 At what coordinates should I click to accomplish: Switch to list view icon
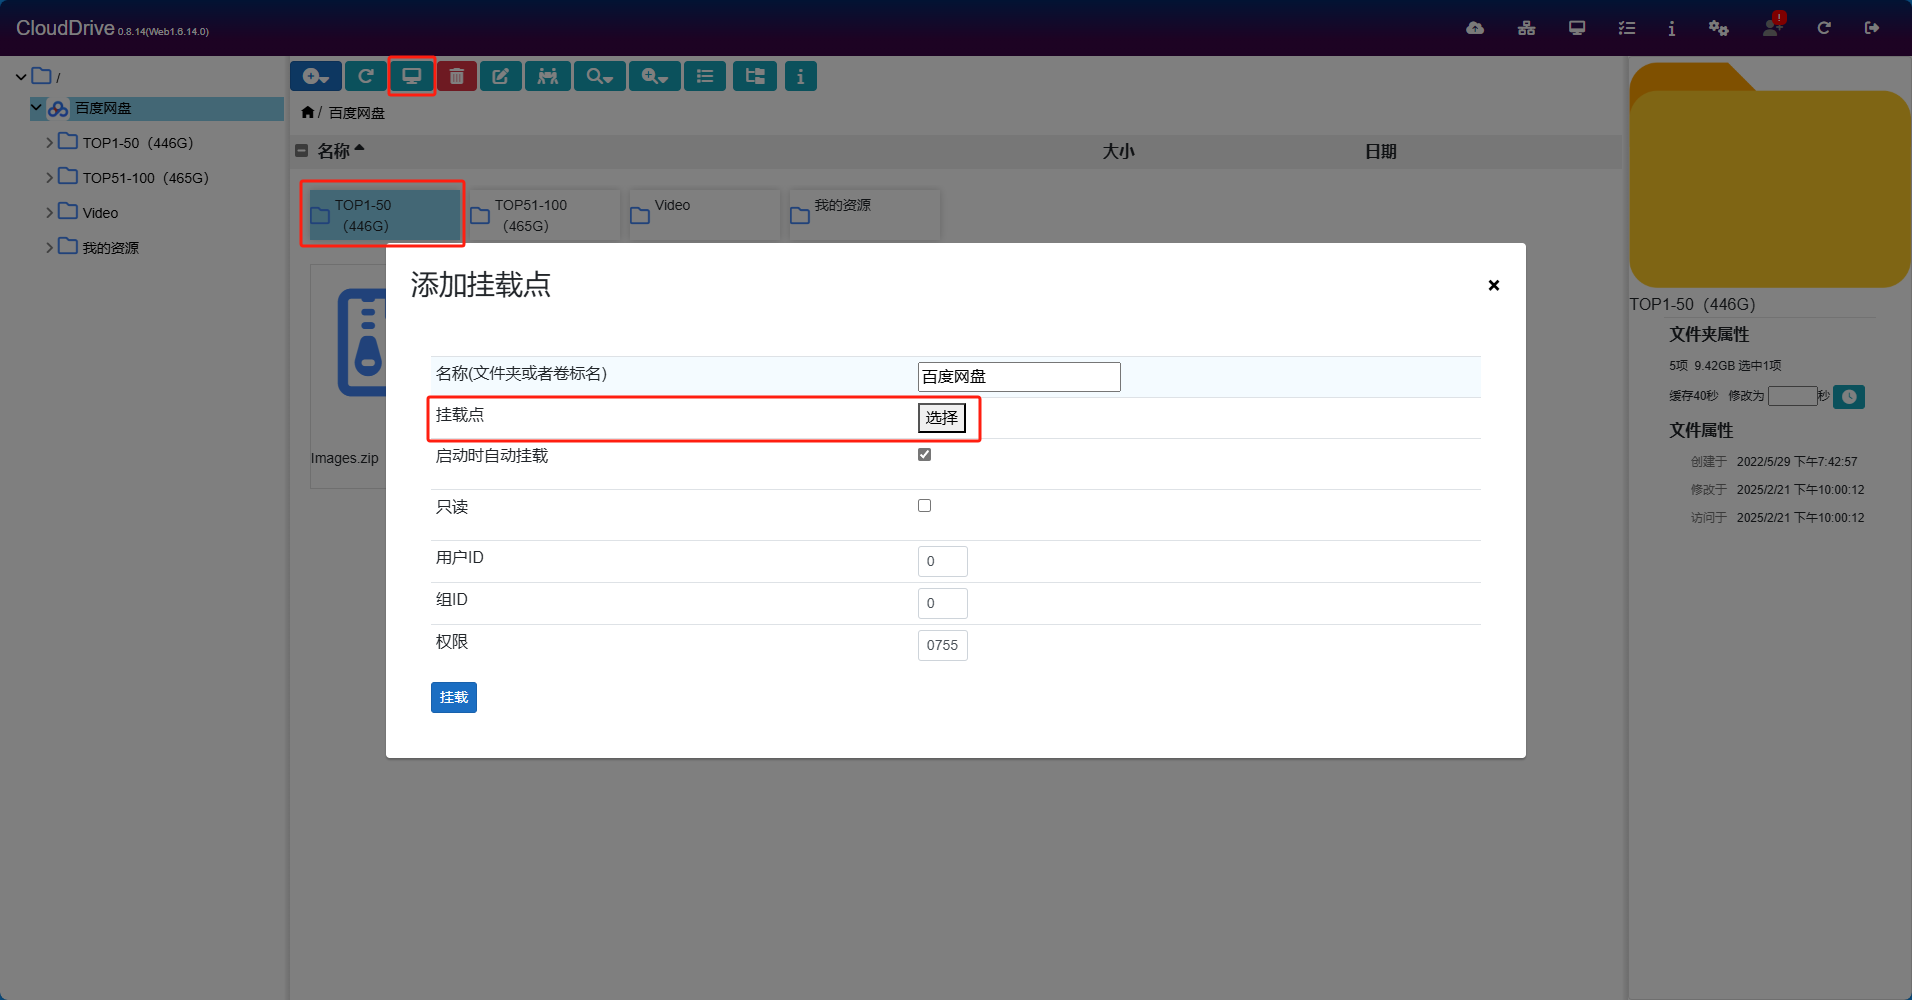coord(705,76)
